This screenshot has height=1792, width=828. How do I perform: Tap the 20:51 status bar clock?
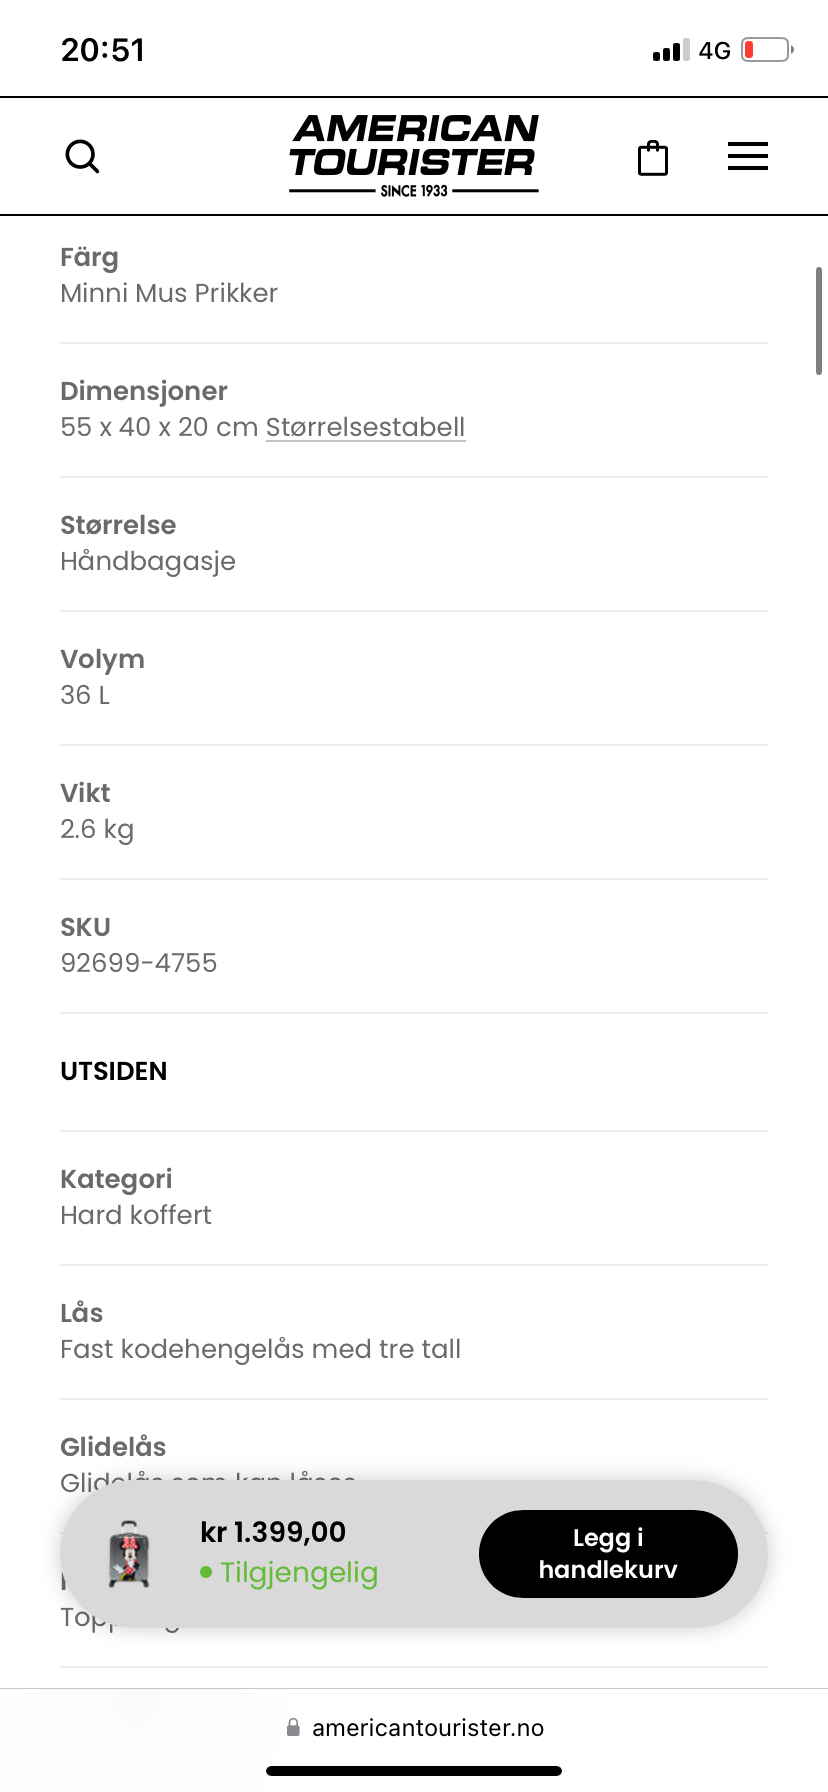click(103, 50)
